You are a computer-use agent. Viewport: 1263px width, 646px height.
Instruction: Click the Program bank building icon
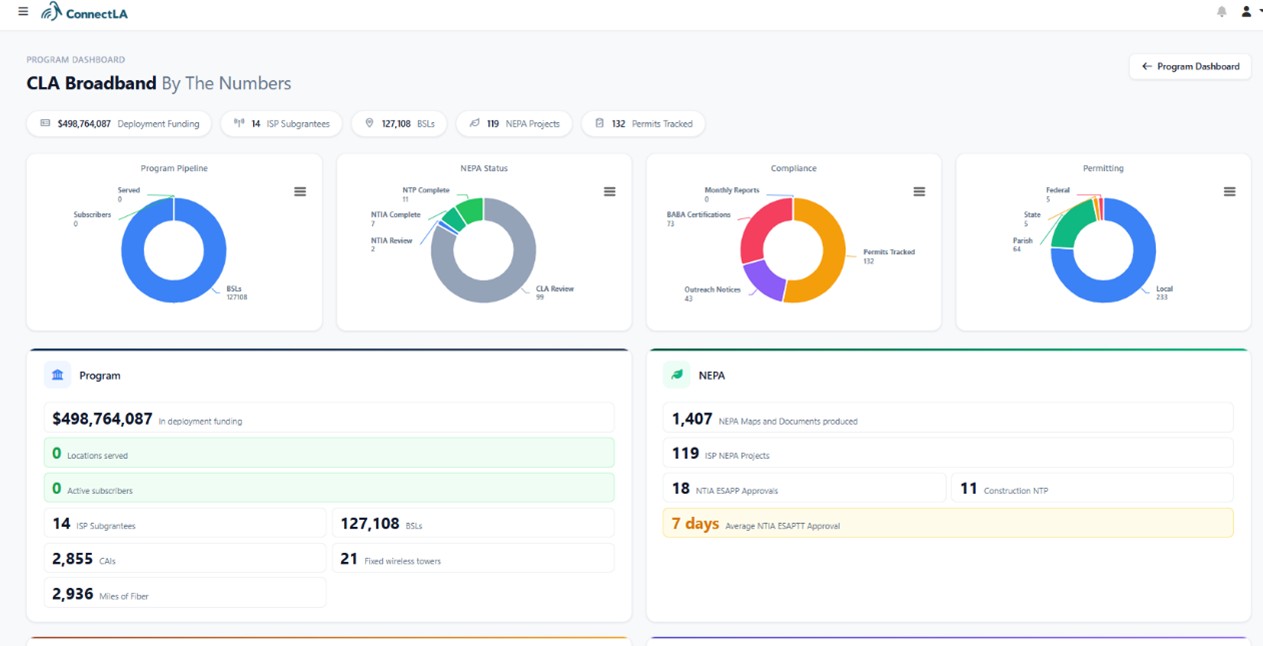point(58,375)
